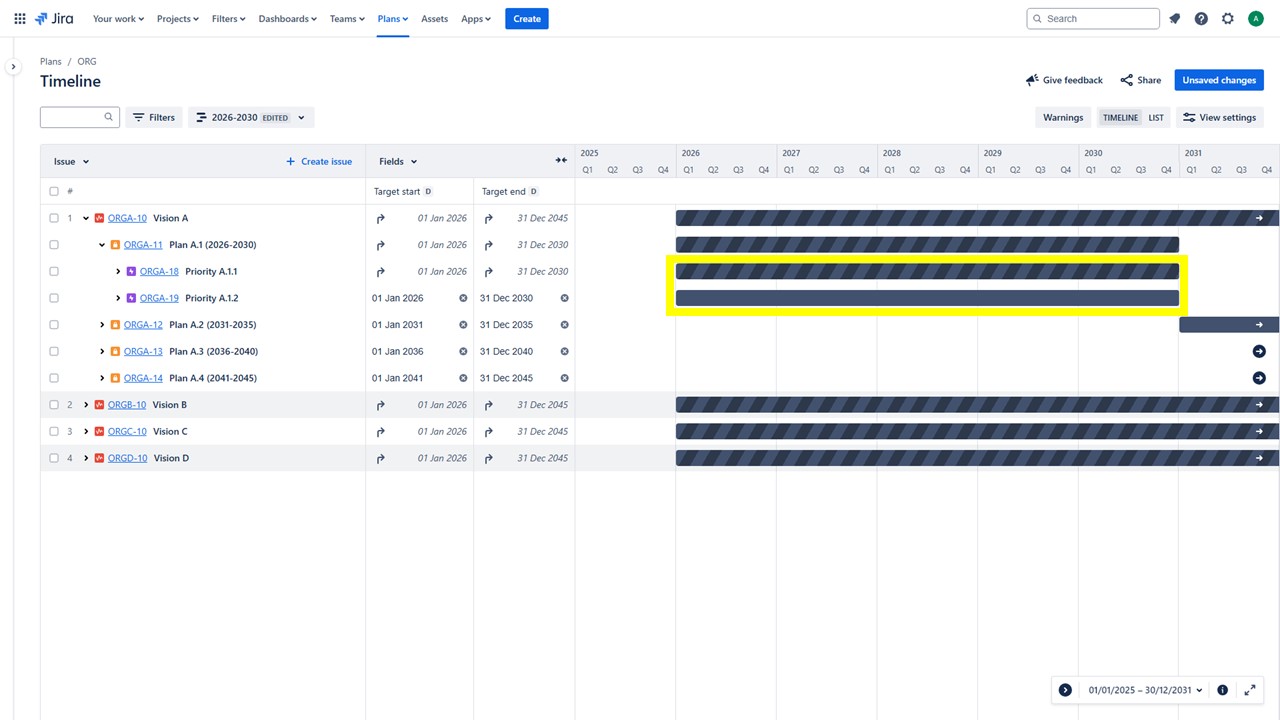Open the timeline legend info icon
1280x720 pixels.
(1222, 690)
